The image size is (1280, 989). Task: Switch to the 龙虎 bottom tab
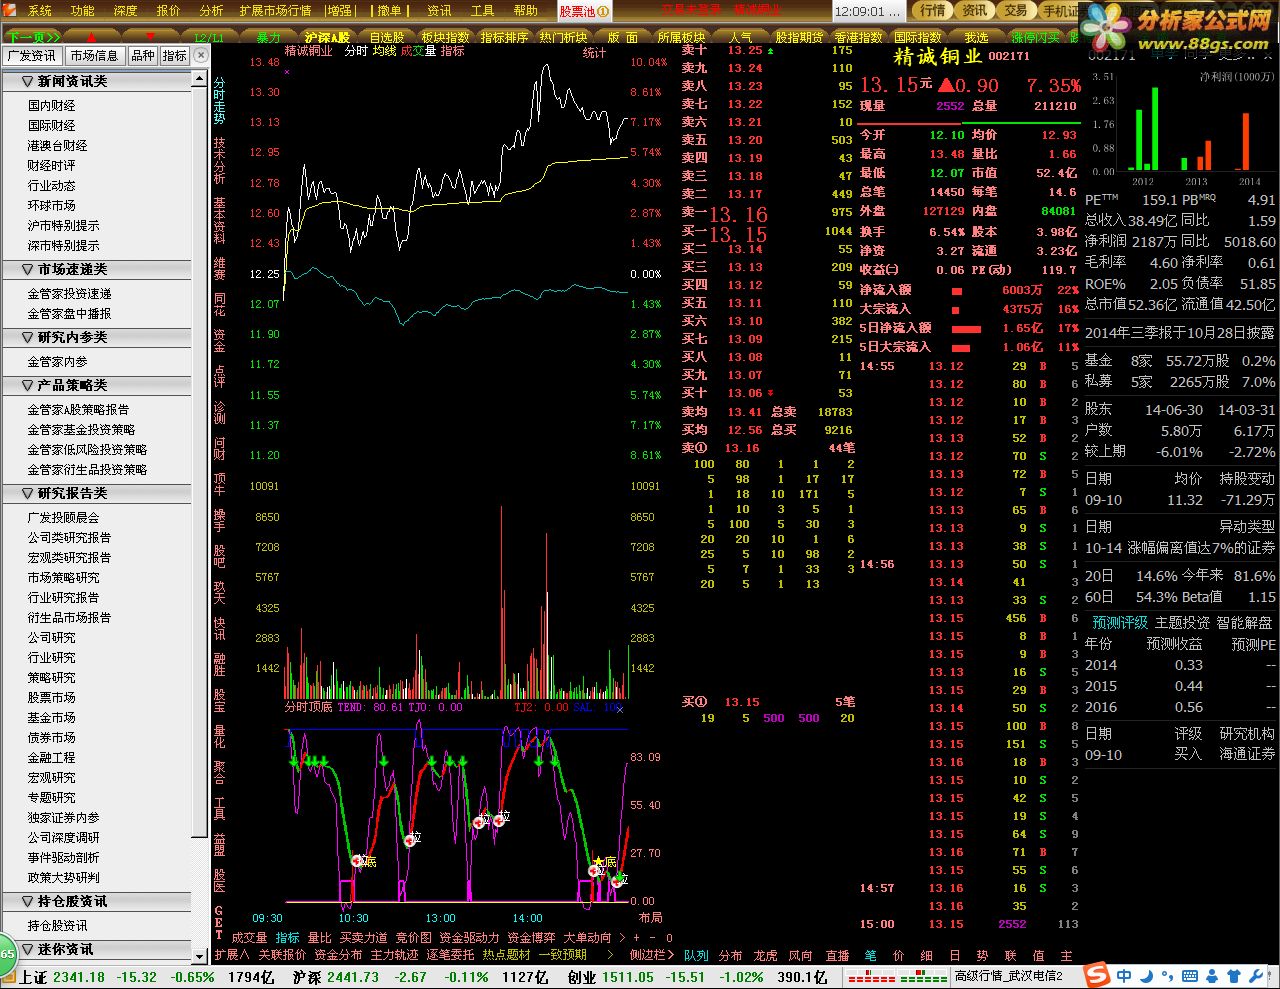[765, 955]
